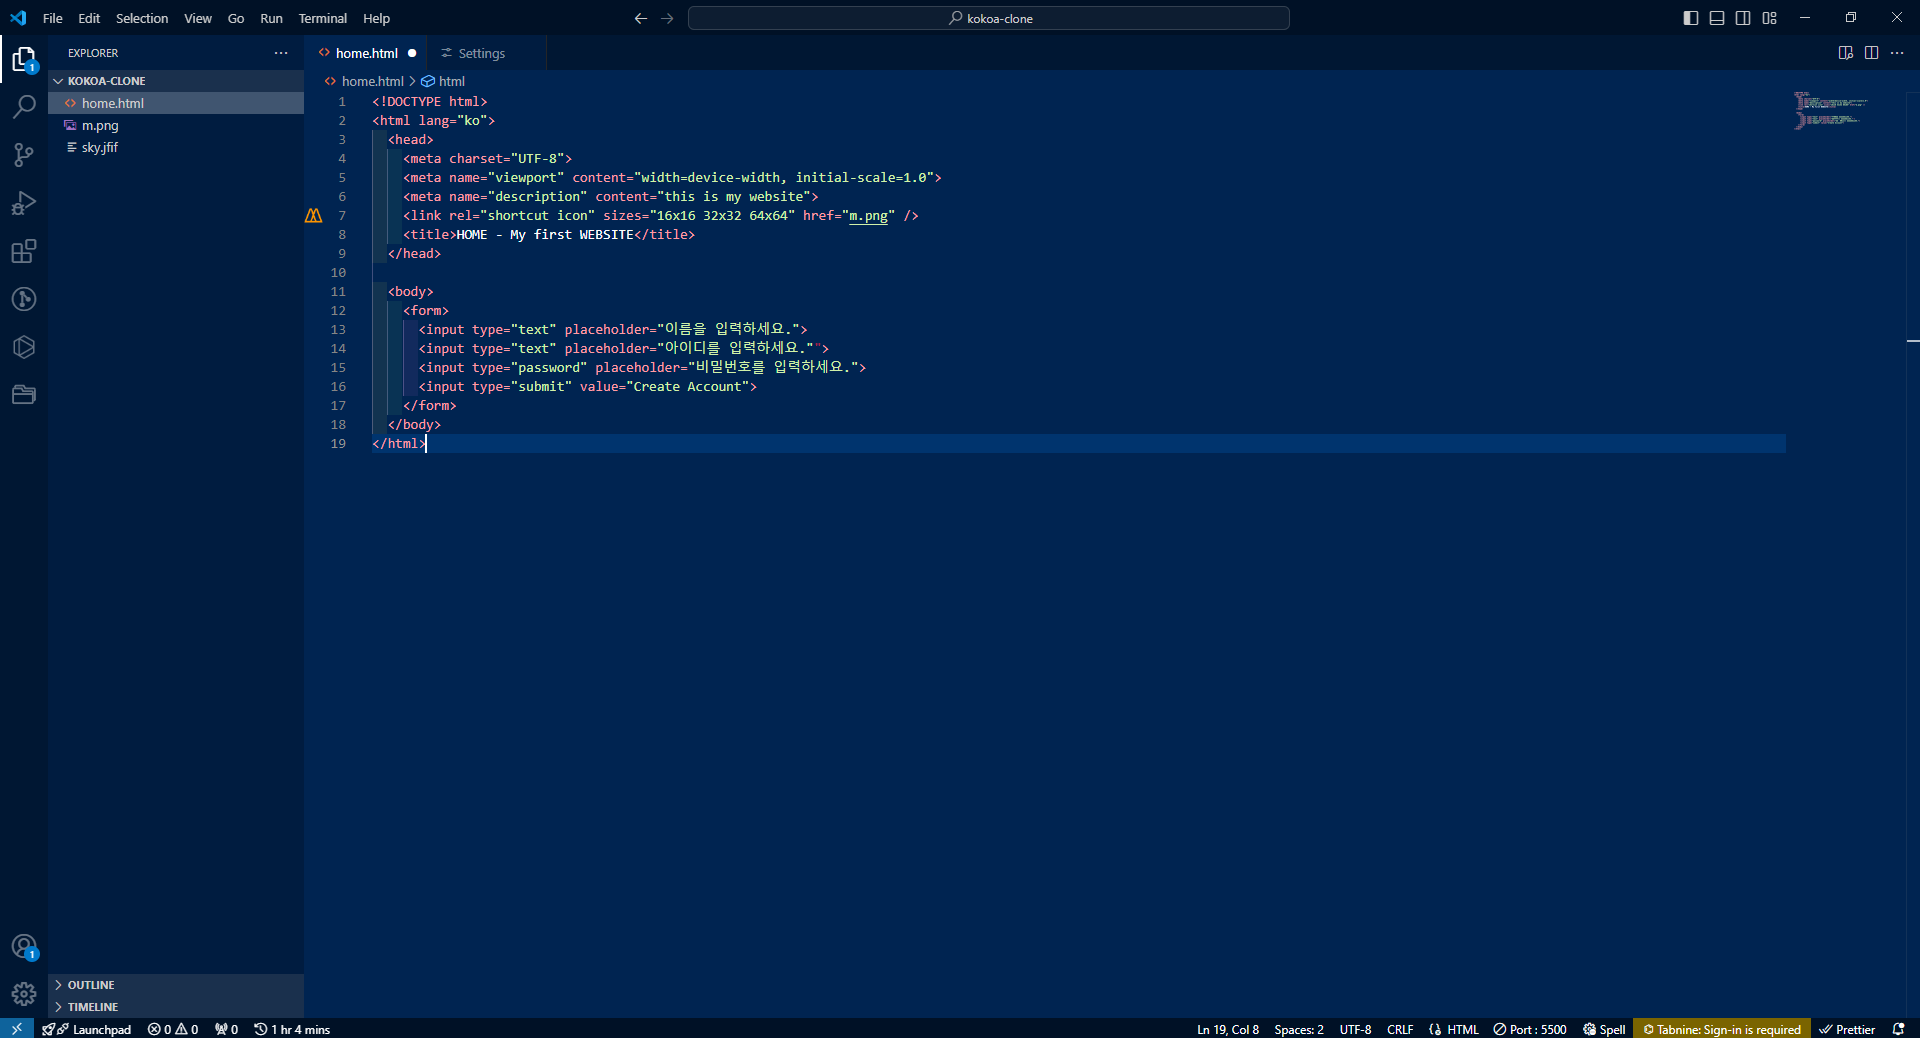Viewport: 1920px width, 1038px height.
Task: Click the ports forwarded indicator showing 0
Action: coord(226,1029)
